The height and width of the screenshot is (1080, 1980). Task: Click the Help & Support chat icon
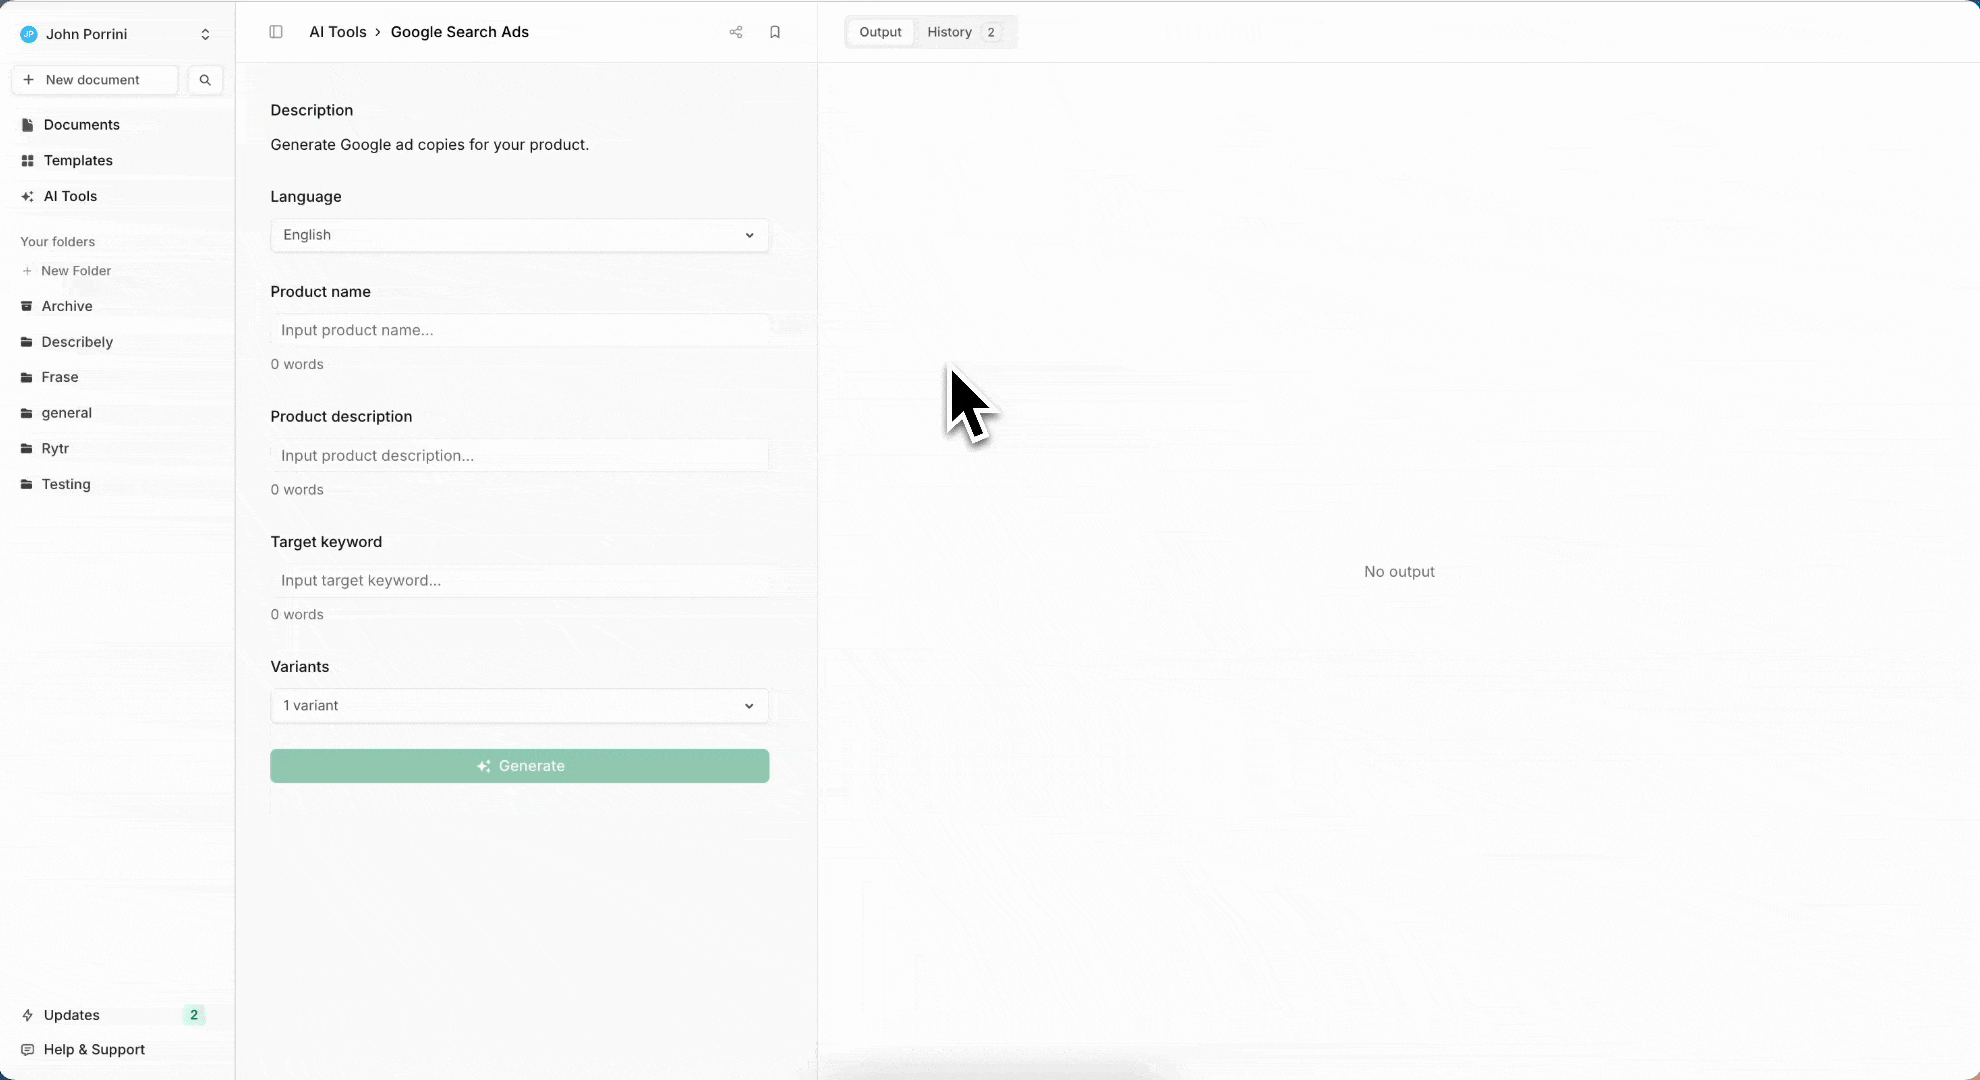[27, 1050]
